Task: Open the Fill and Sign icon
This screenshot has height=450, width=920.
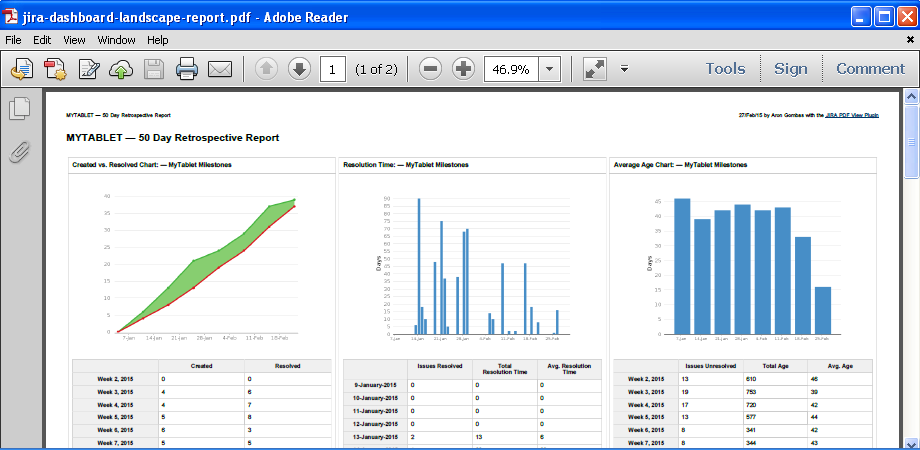Action: coord(89,69)
